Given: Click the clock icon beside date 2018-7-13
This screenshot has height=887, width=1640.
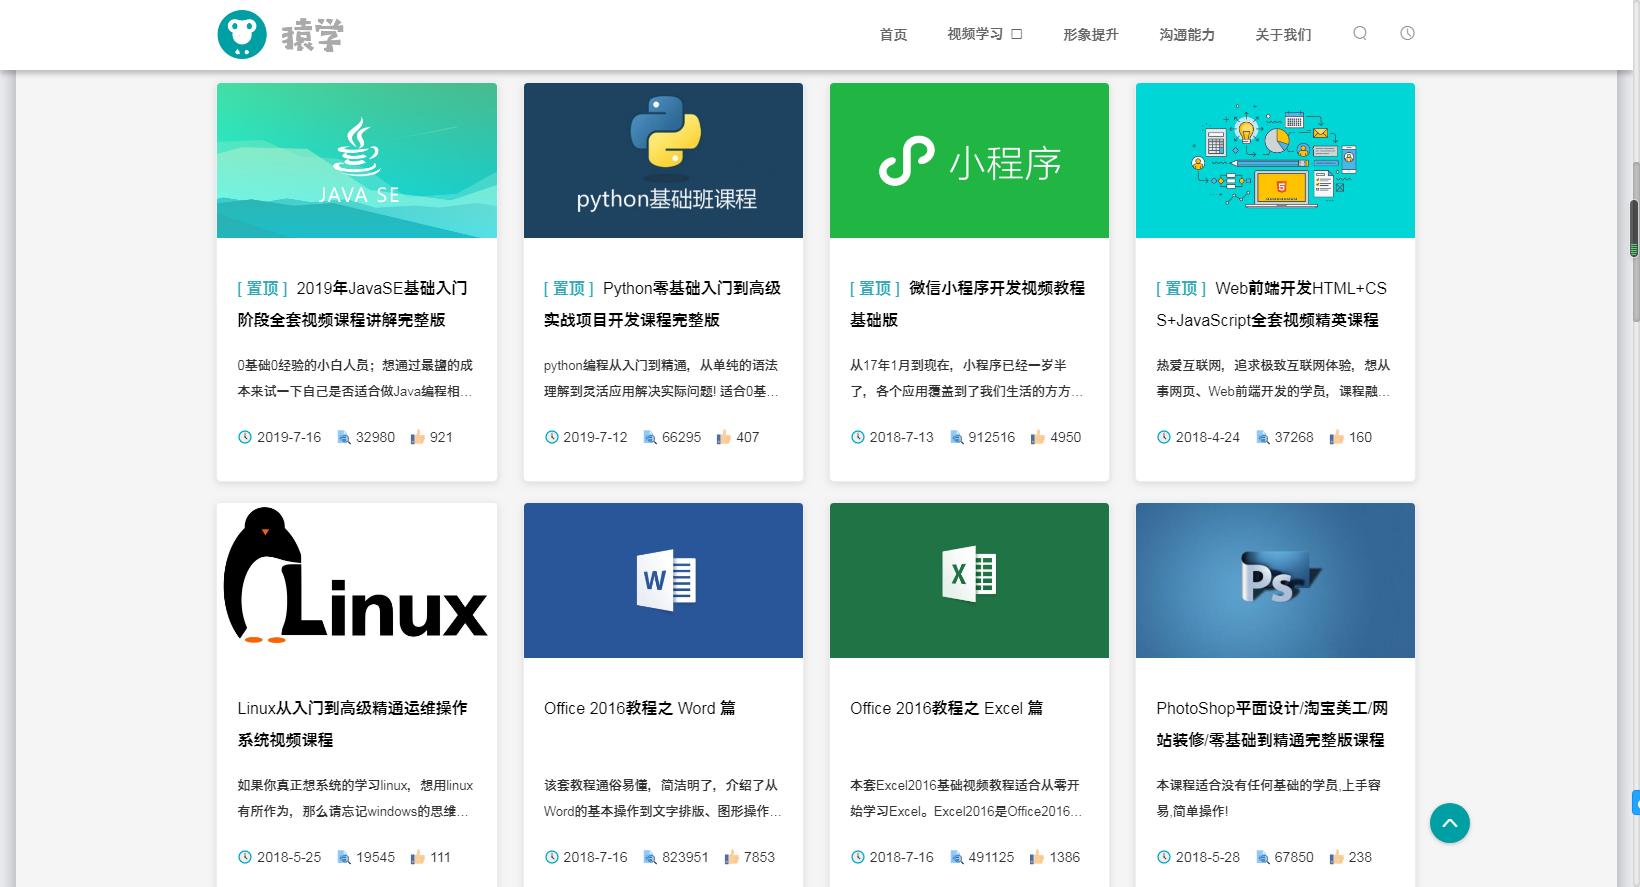Looking at the screenshot, I should click(x=858, y=437).
